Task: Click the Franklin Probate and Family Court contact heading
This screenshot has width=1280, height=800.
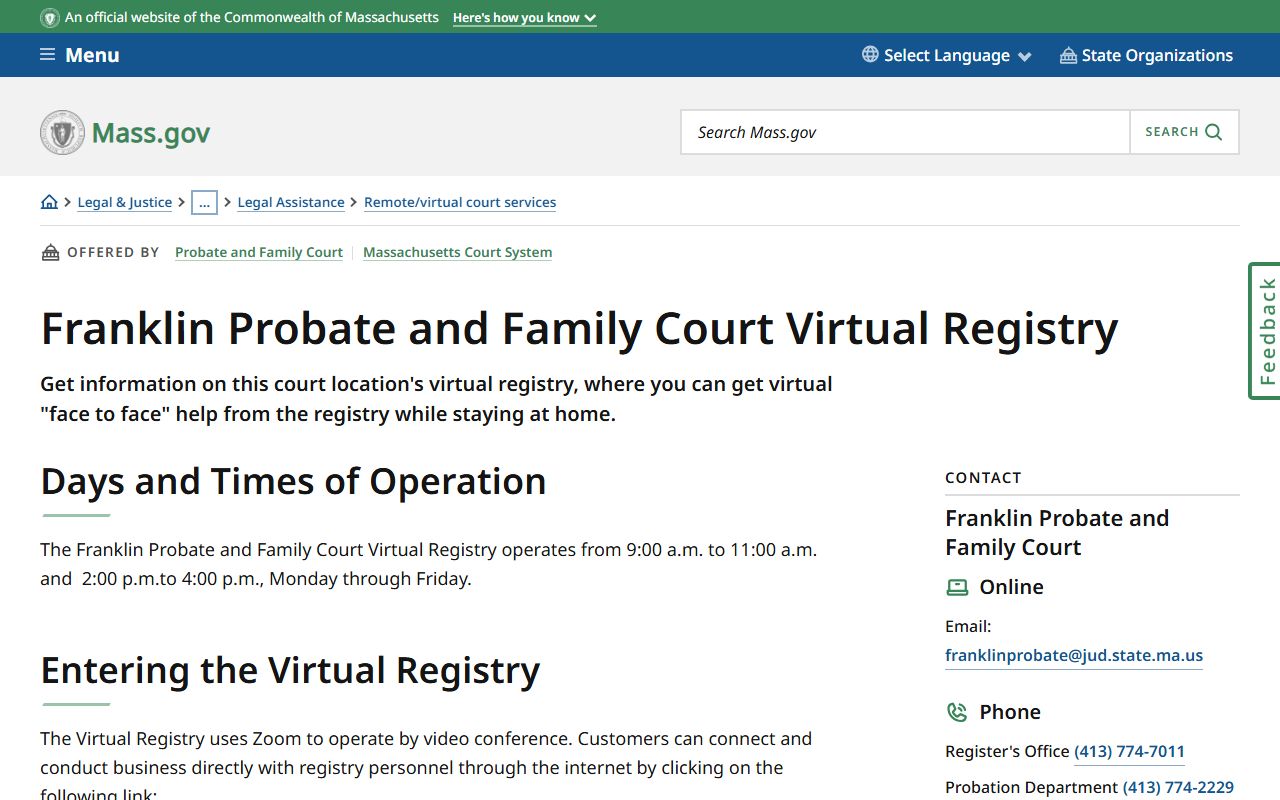Action: click(1057, 533)
